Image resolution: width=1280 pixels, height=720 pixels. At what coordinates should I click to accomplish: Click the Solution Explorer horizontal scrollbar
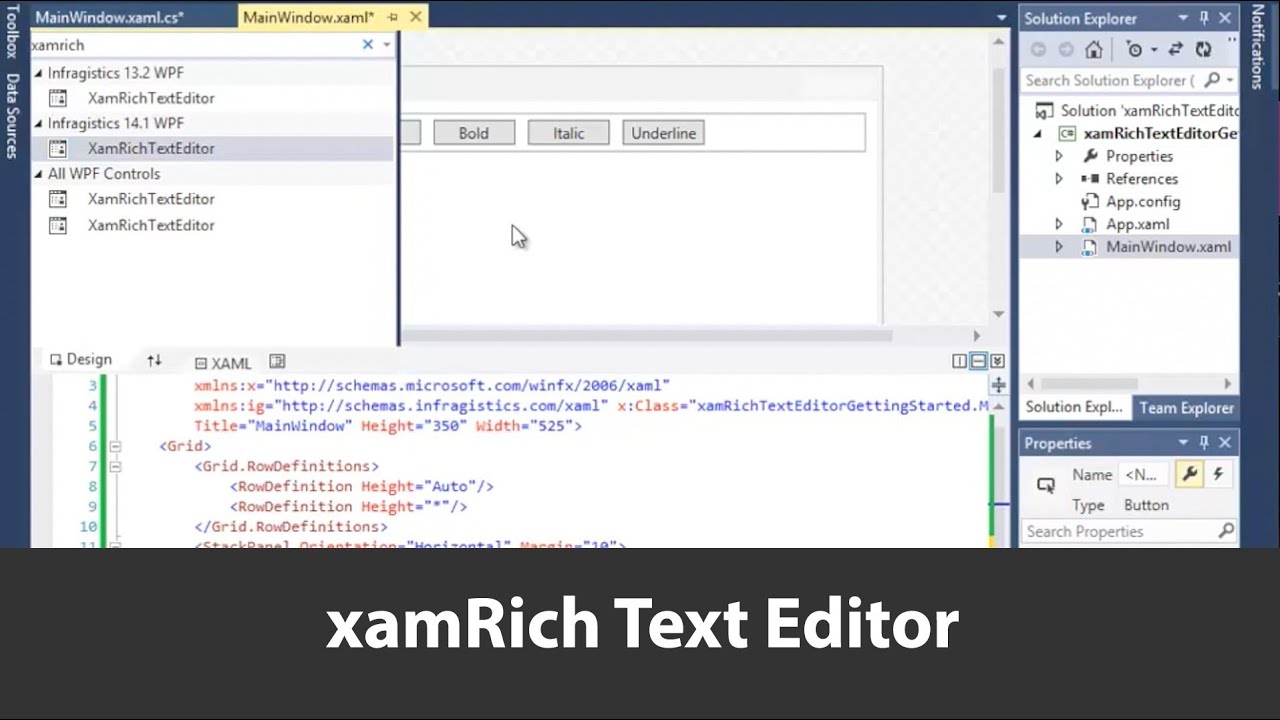(1091, 383)
